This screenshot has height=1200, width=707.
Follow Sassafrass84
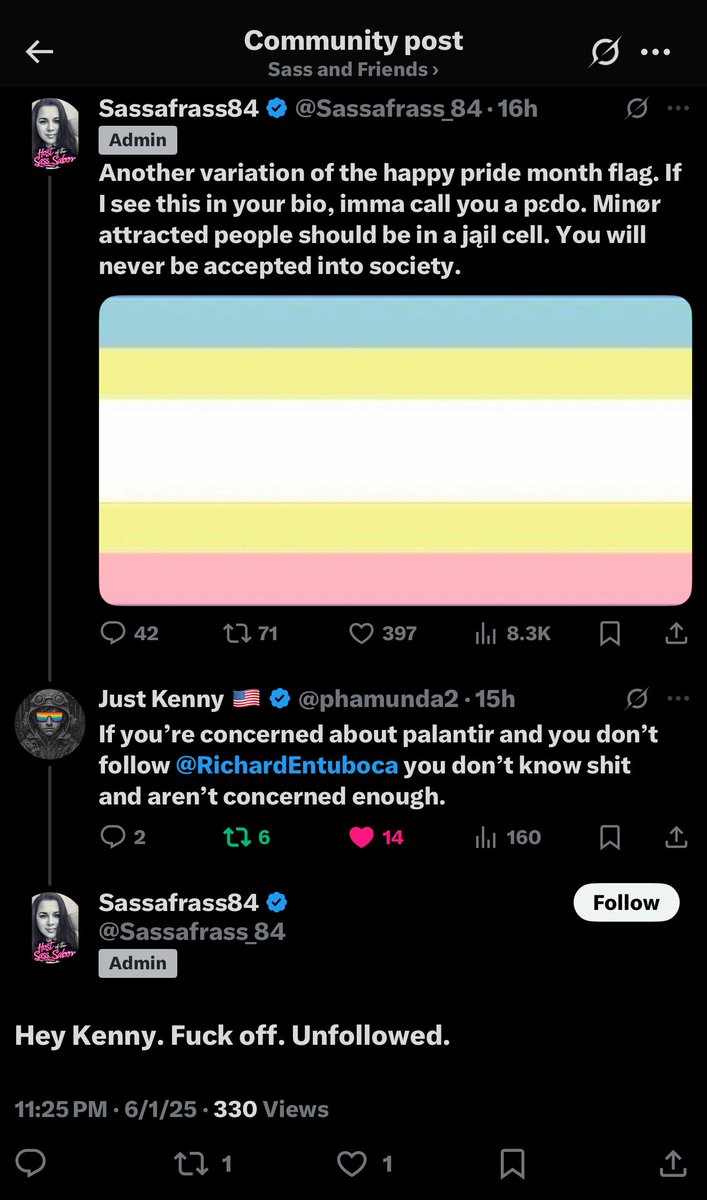click(626, 903)
